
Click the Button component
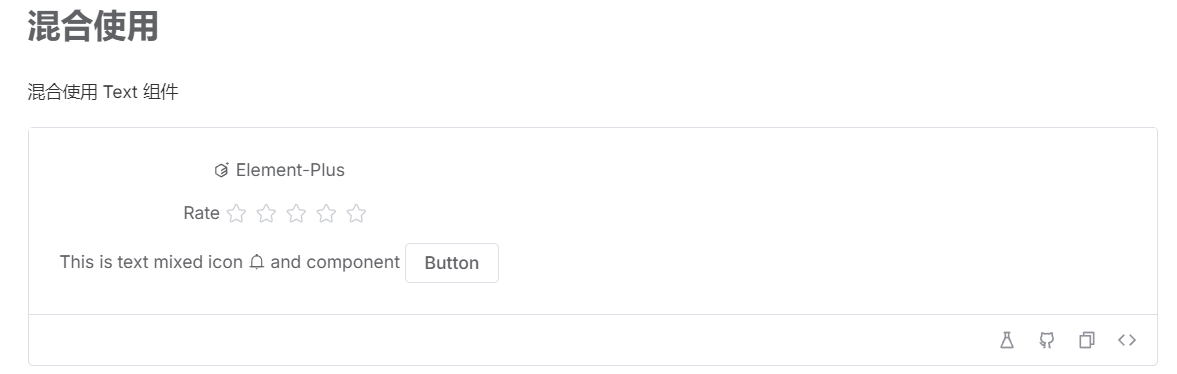452,263
